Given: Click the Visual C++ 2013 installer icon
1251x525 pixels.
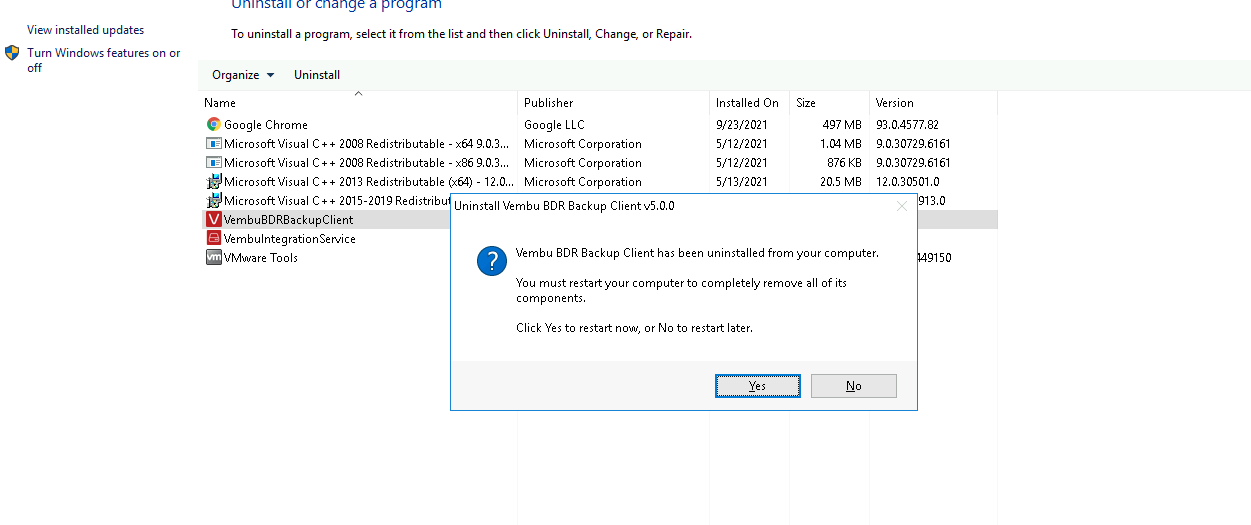Looking at the screenshot, I should [x=213, y=182].
